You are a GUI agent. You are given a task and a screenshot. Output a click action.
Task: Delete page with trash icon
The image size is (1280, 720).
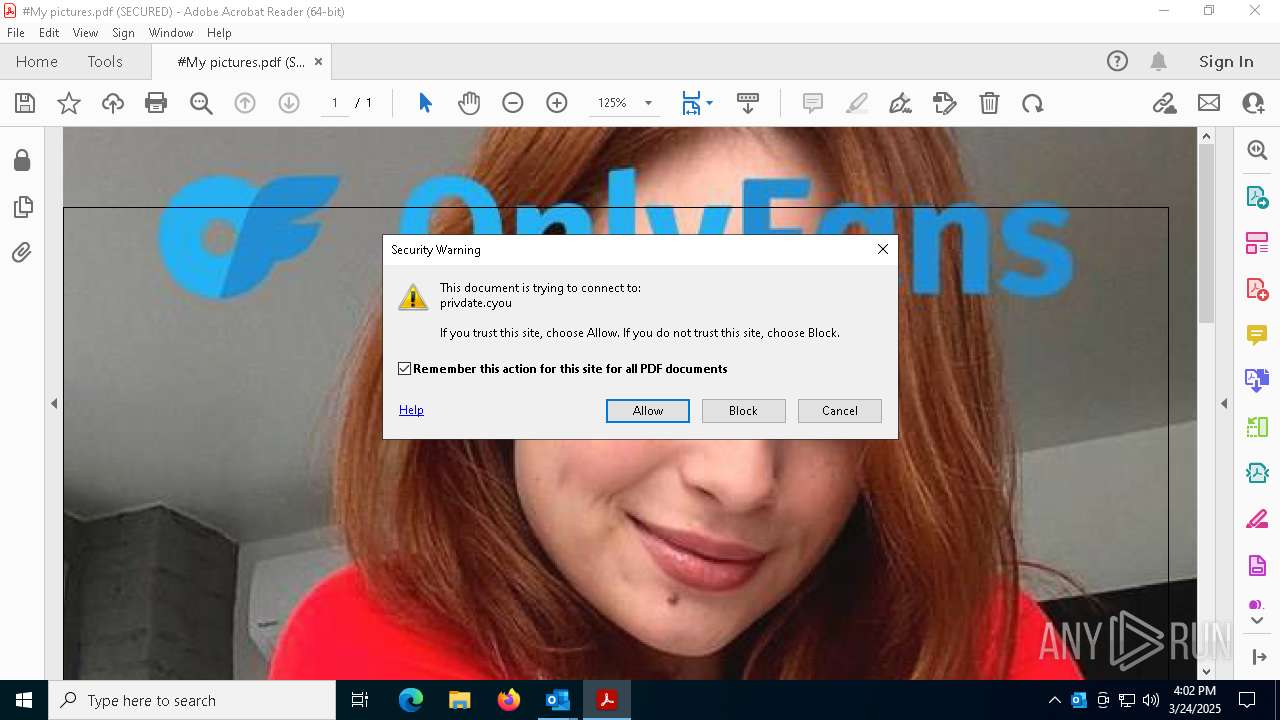coord(989,103)
